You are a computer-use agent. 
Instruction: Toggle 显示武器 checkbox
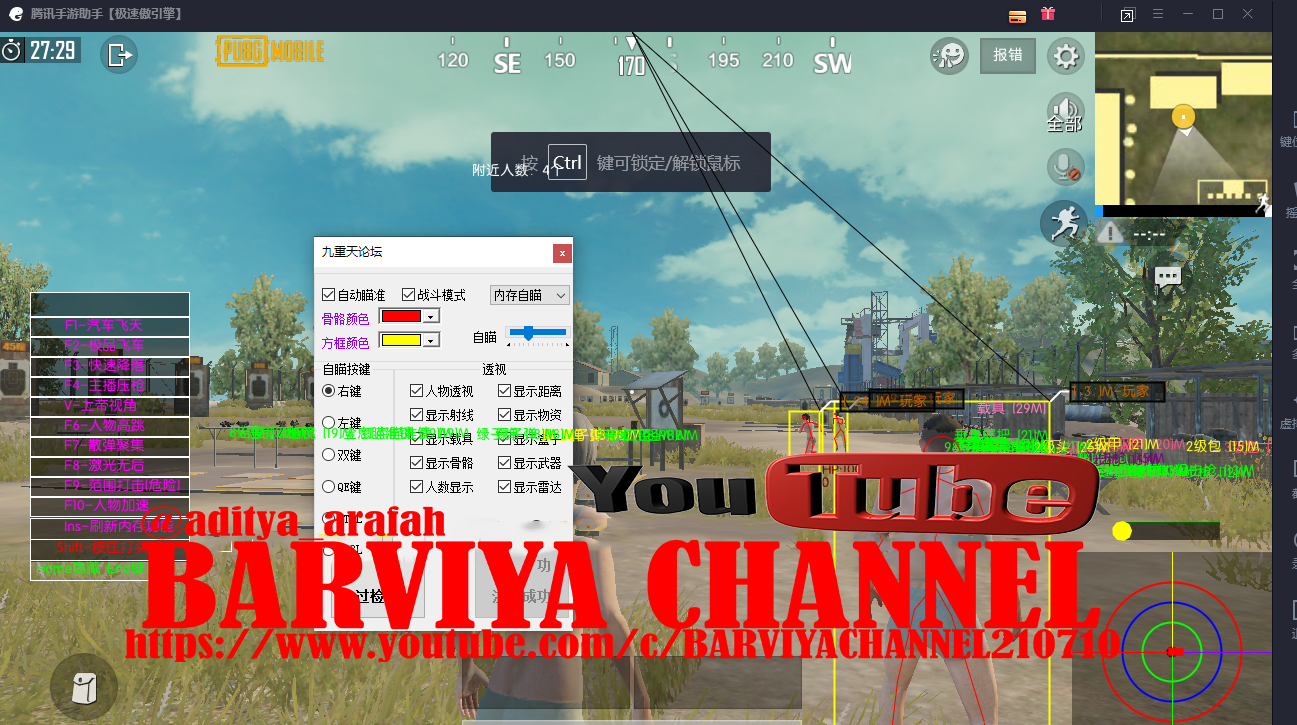click(505, 463)
